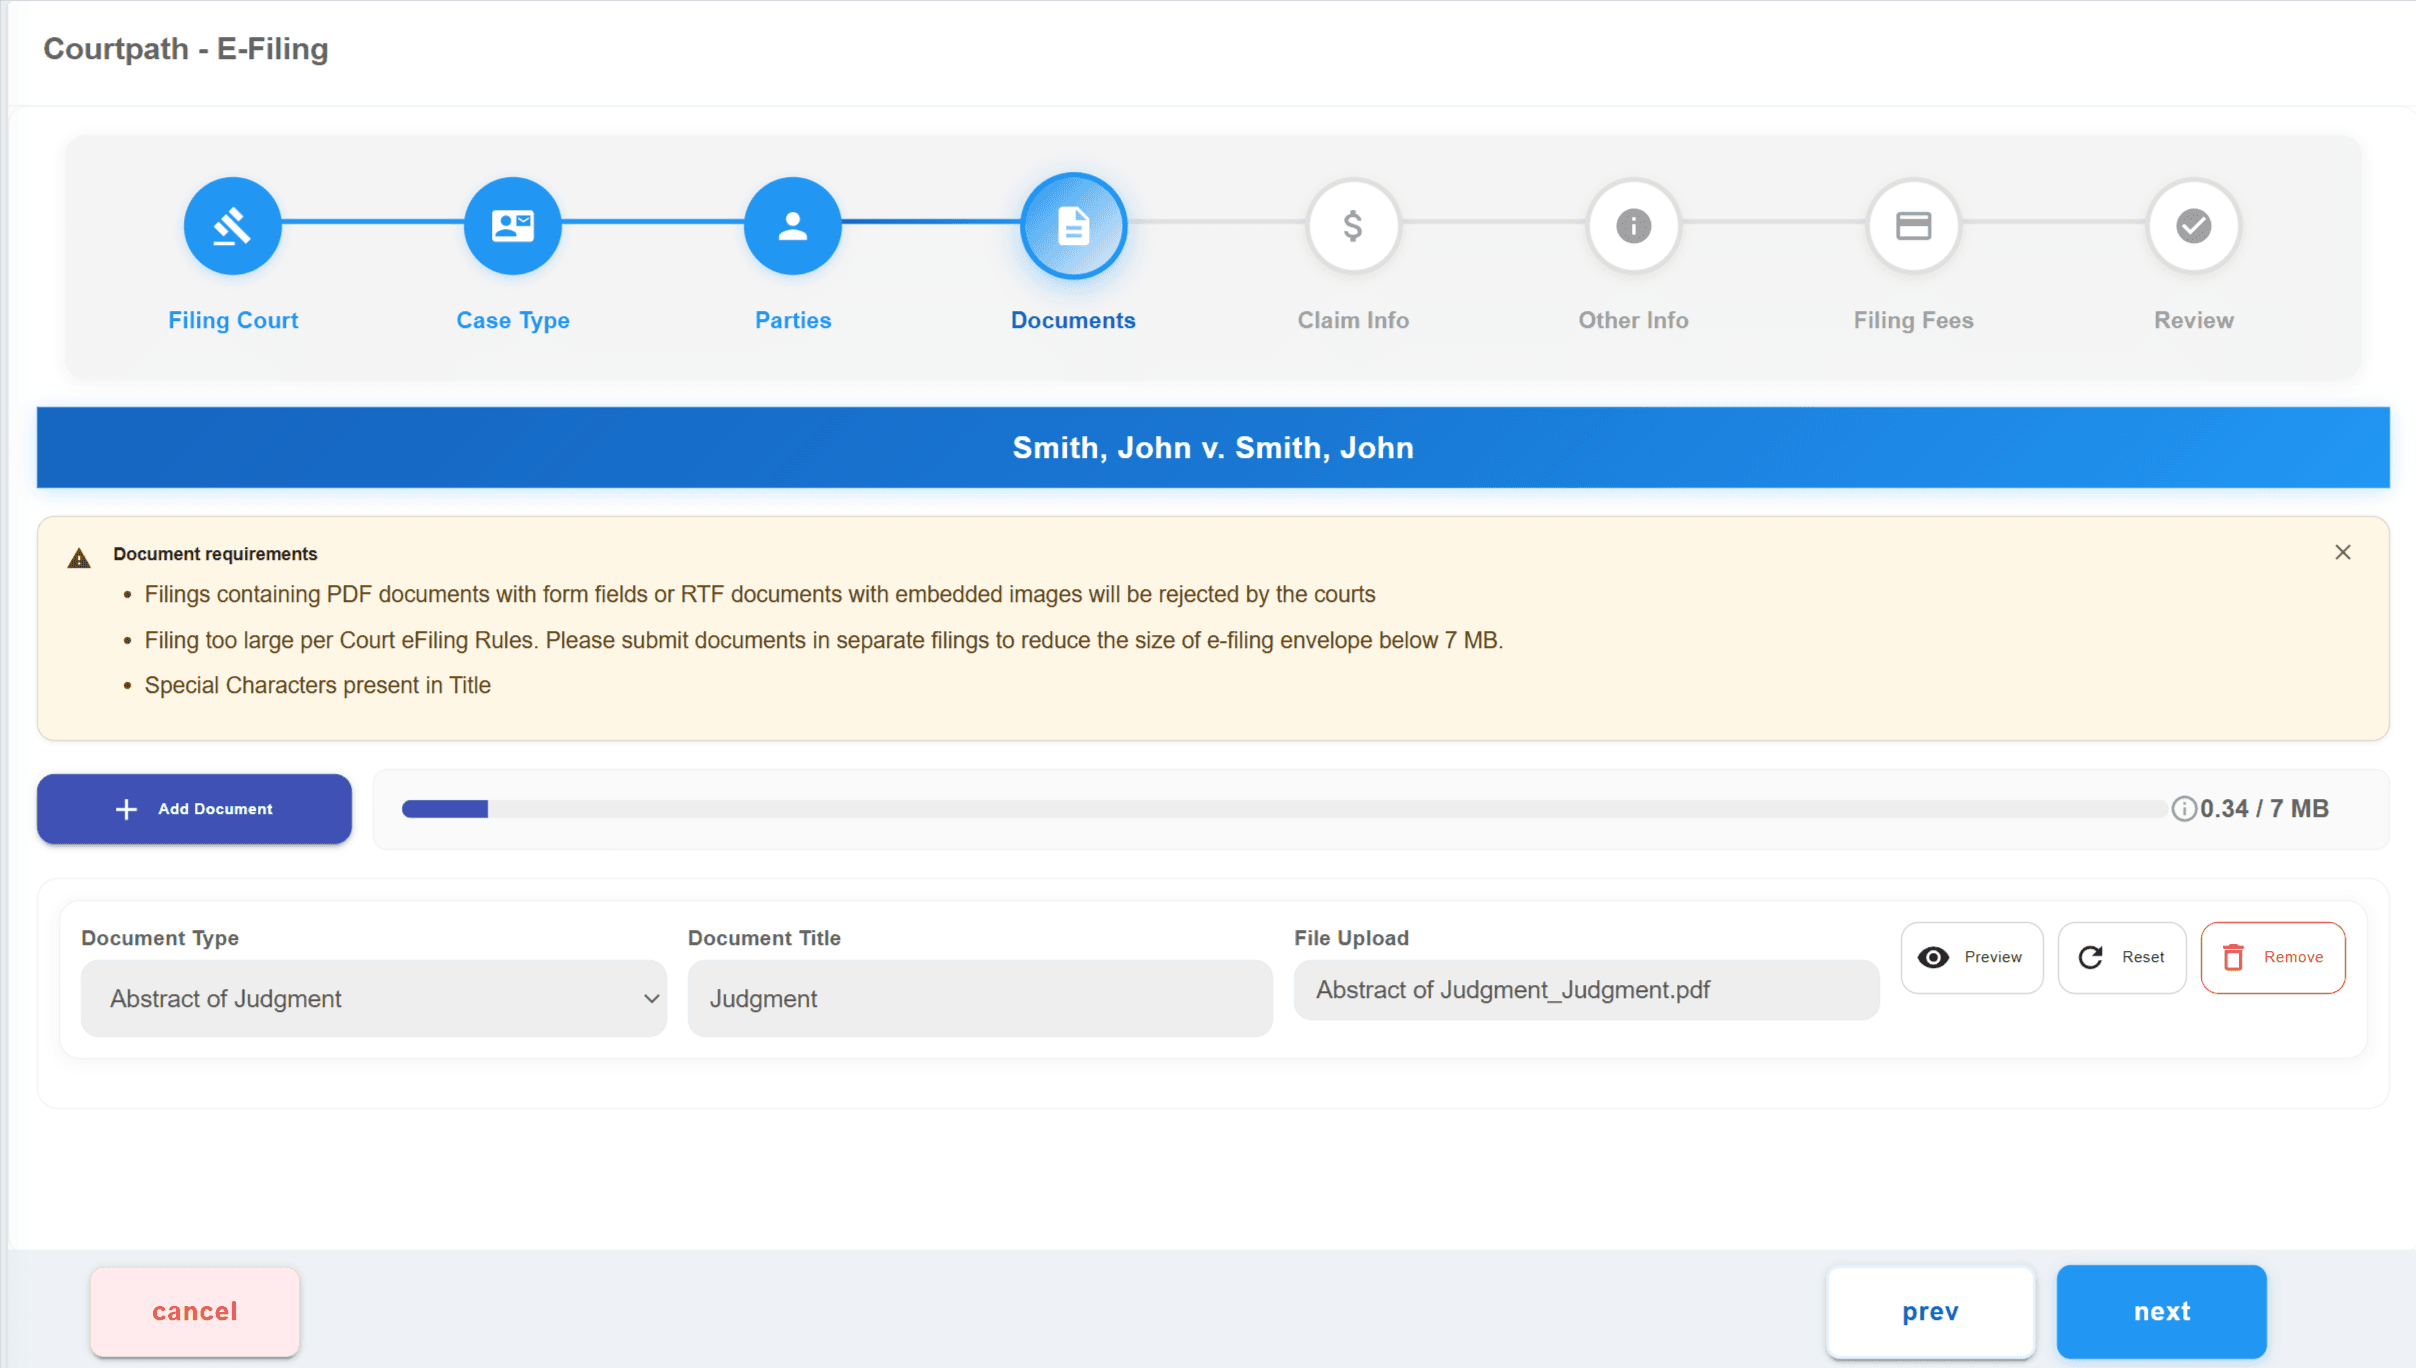Click the Judgment document title field
2416x1368 pixels.
coord(979,998)
